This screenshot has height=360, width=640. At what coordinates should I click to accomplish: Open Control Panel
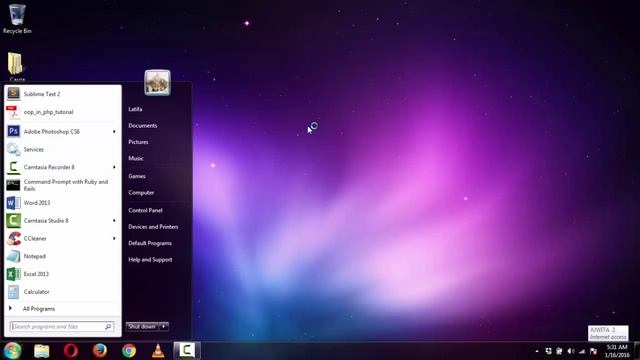(x=145, y=210)
